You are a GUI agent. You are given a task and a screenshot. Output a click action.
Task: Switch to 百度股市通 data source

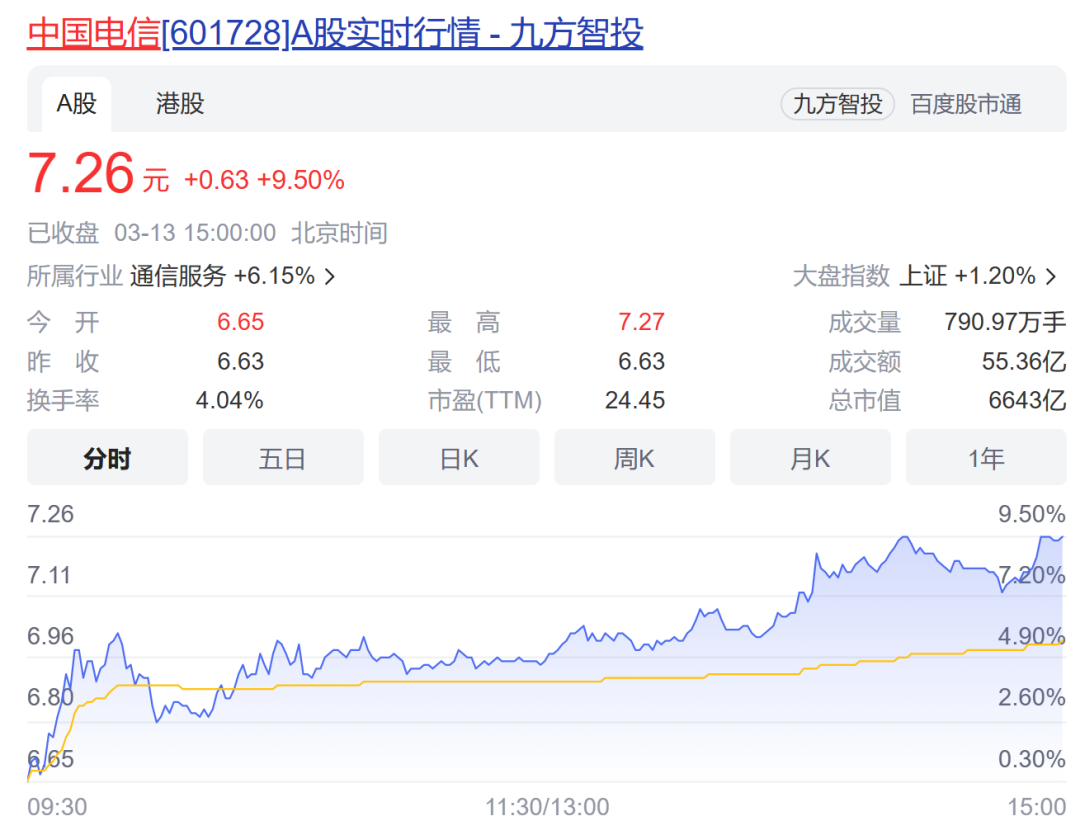coord(966,104)
